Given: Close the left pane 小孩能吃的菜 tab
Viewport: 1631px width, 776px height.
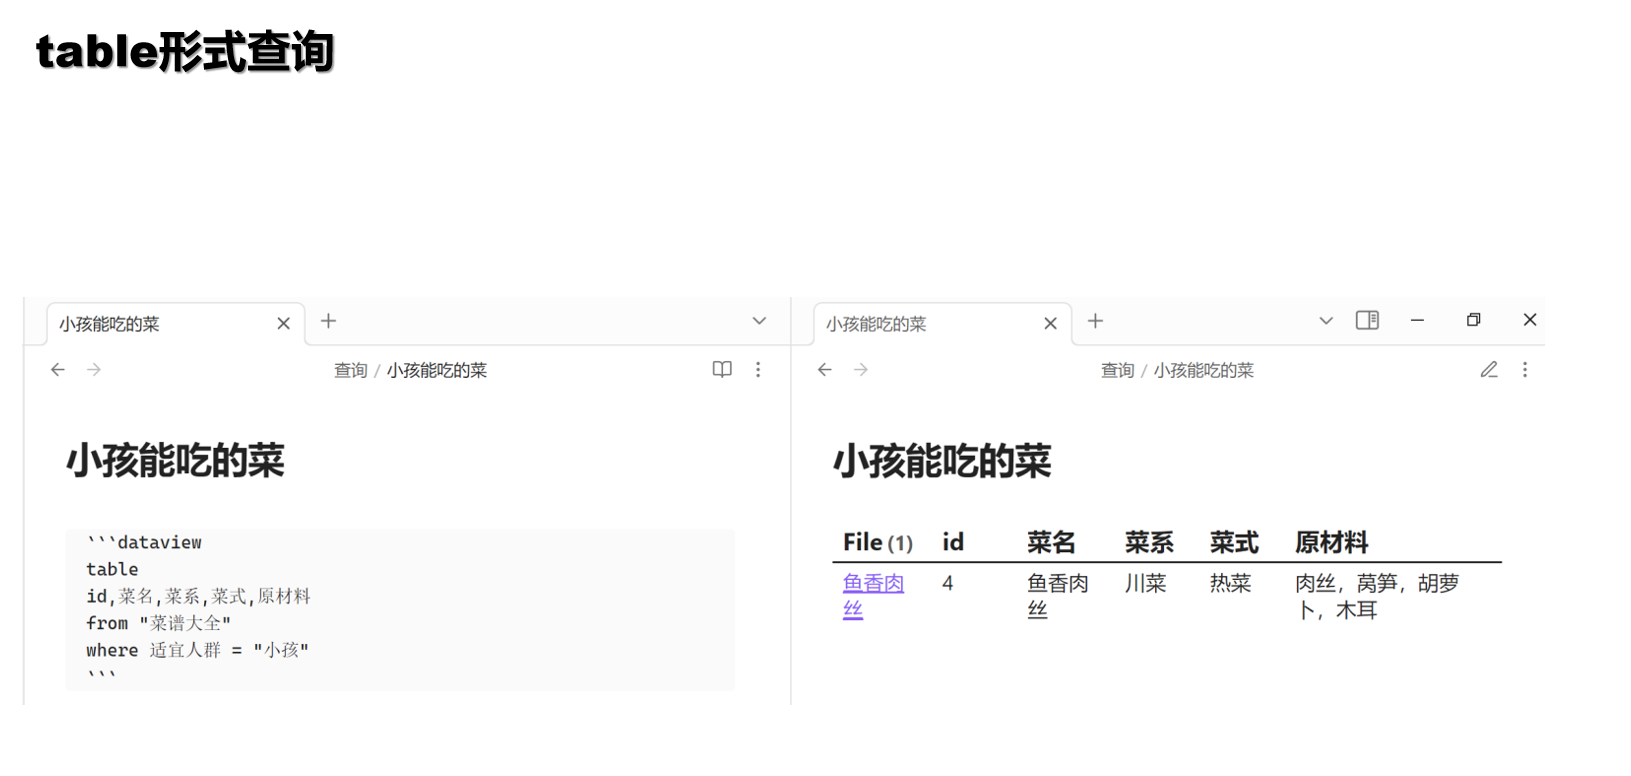Looking at the screenshot, I should click(283, 323).
